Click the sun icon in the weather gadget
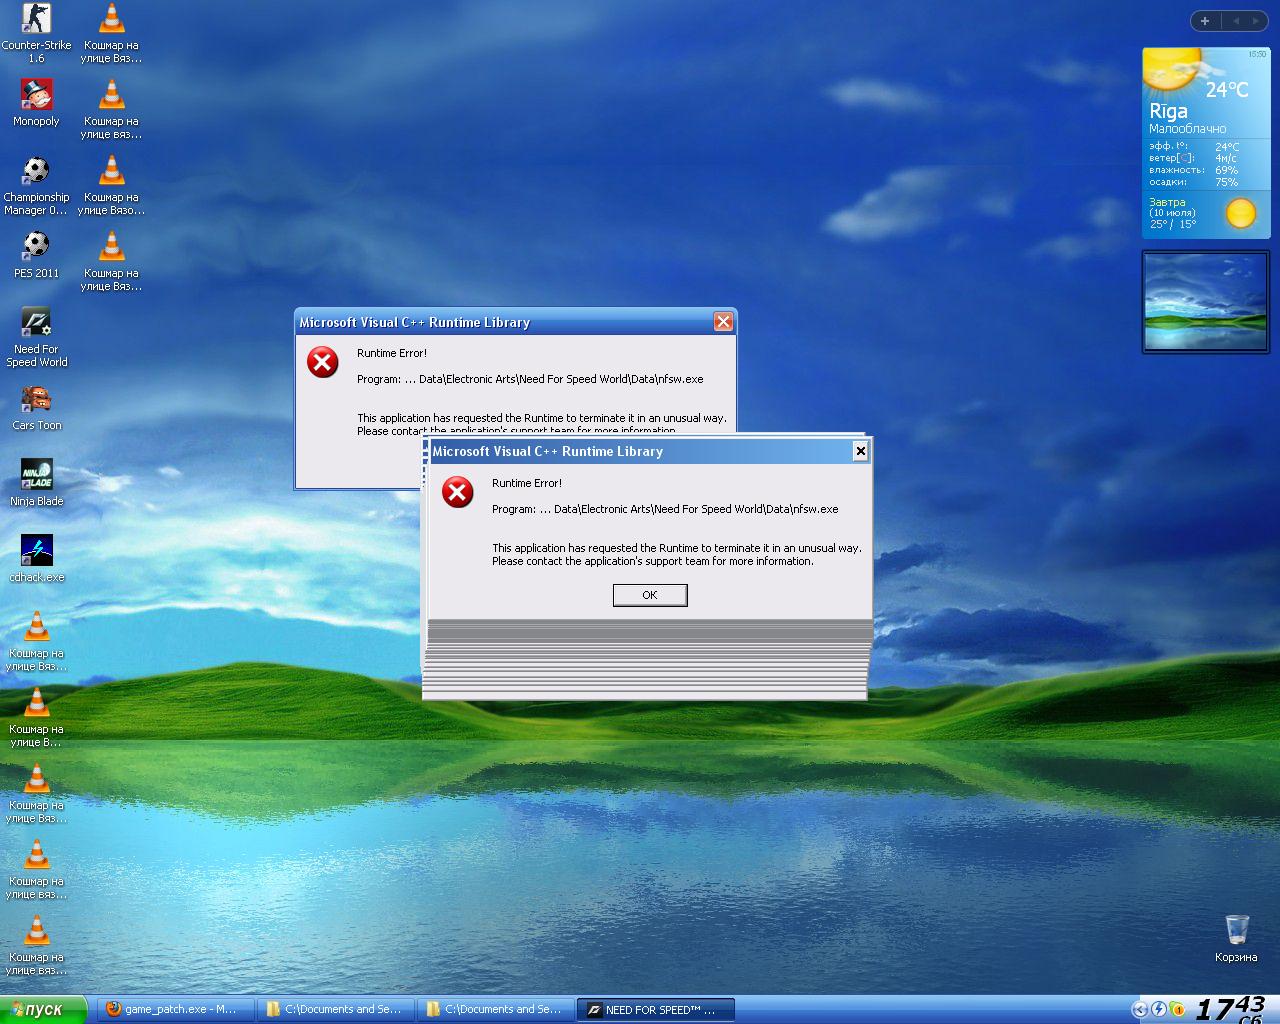 [1172, 68]
